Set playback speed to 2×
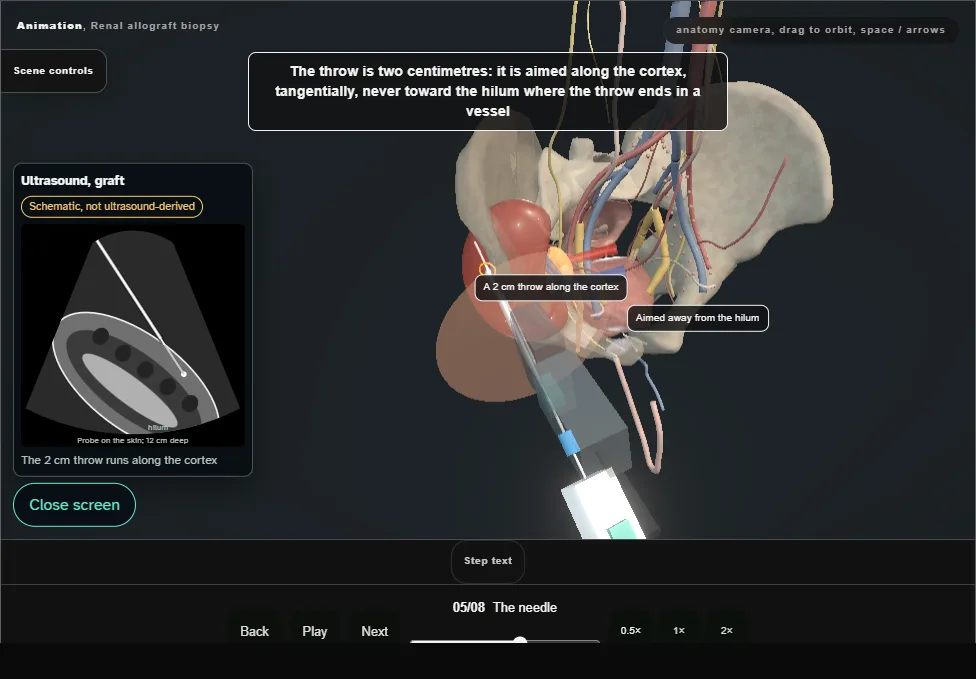The image size is (976, 679). point(726,630)
